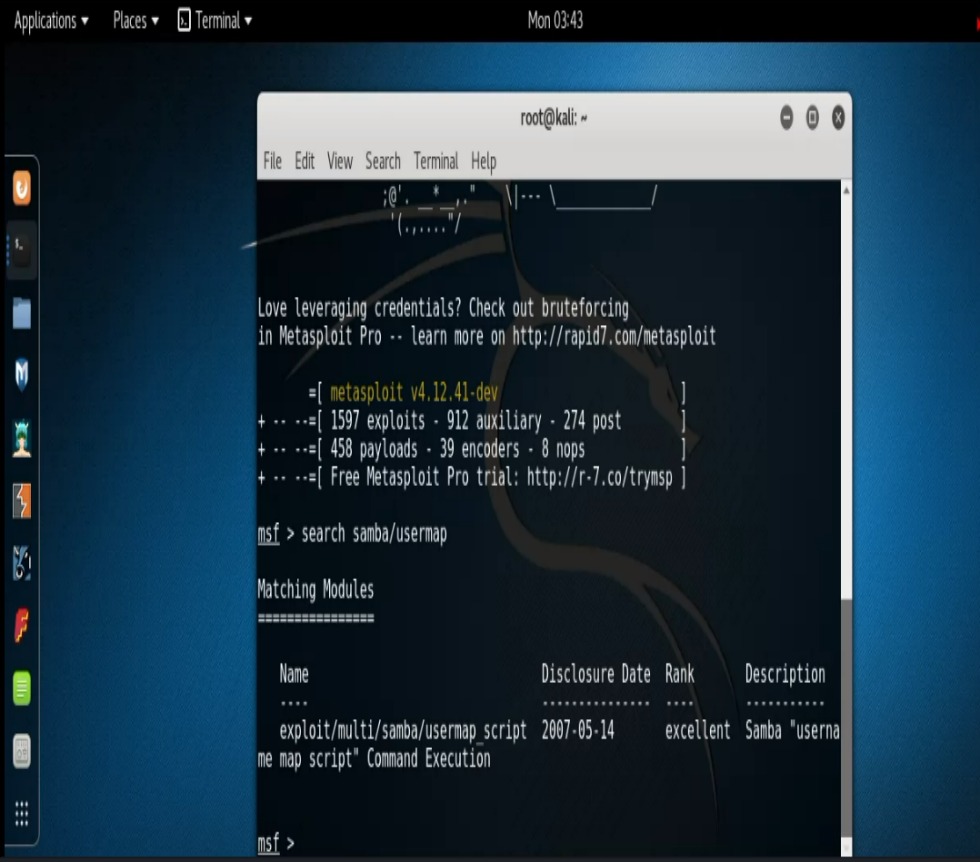Screen dimensions: 980x862
Task: Click the '39 encoders' count text
Action: click(479, 449)
